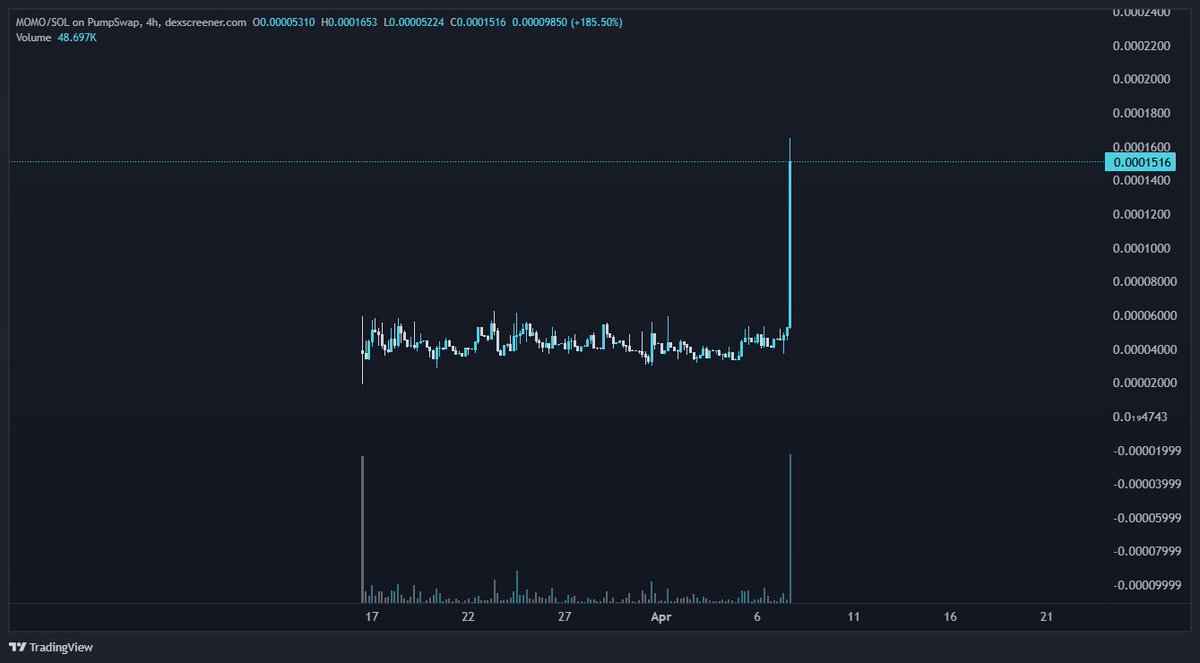Image resolution: width=1200 pixels, height=663 pixels.
Task: Click the 0.0001400 price axis label
Action: (x=1143, y=181)
